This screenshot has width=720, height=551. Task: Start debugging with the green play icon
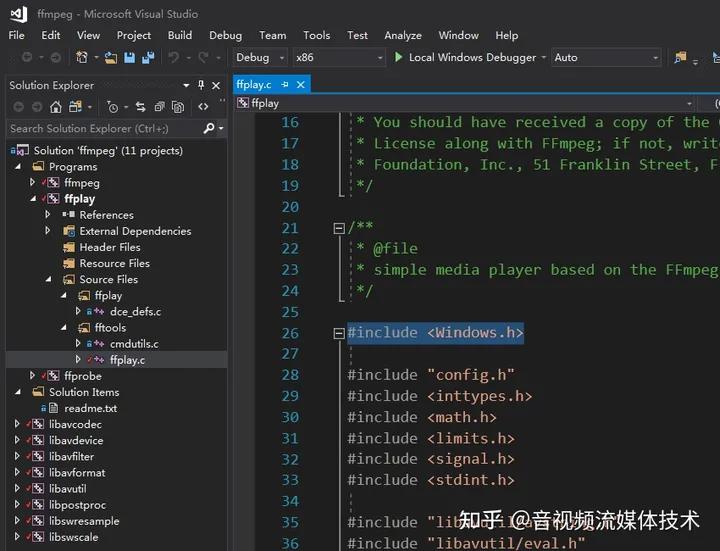tap(399, 57)
